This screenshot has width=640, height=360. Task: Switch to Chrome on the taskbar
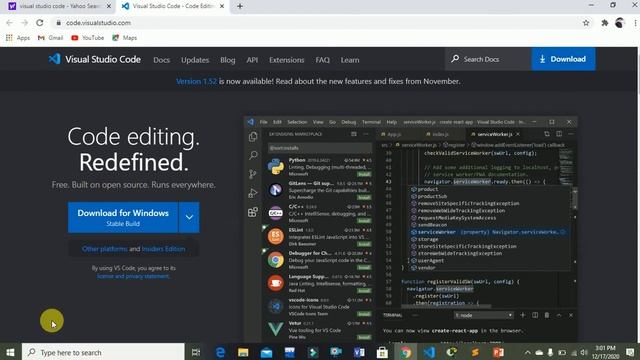point(405,352)
